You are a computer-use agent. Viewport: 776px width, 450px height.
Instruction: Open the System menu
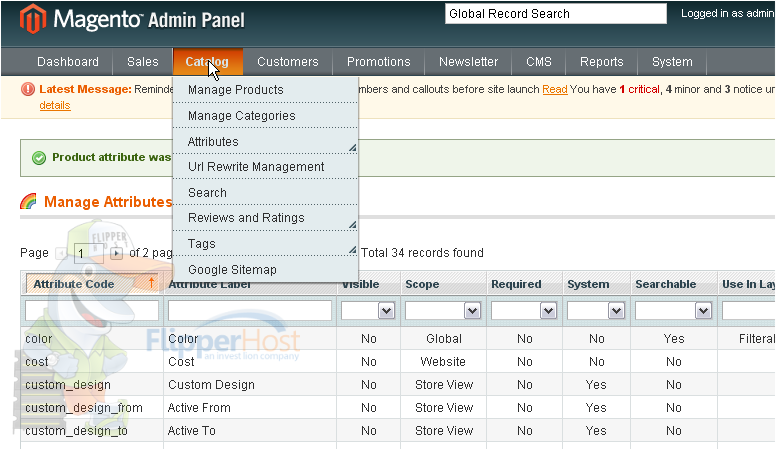672,62
